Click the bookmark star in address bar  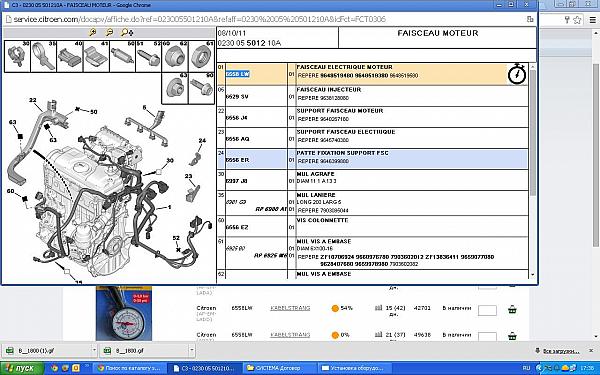pos(577,20)
